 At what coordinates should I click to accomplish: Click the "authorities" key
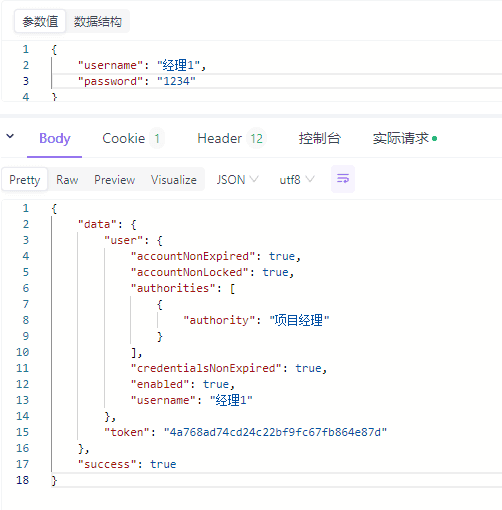click(x=173, y=288)
